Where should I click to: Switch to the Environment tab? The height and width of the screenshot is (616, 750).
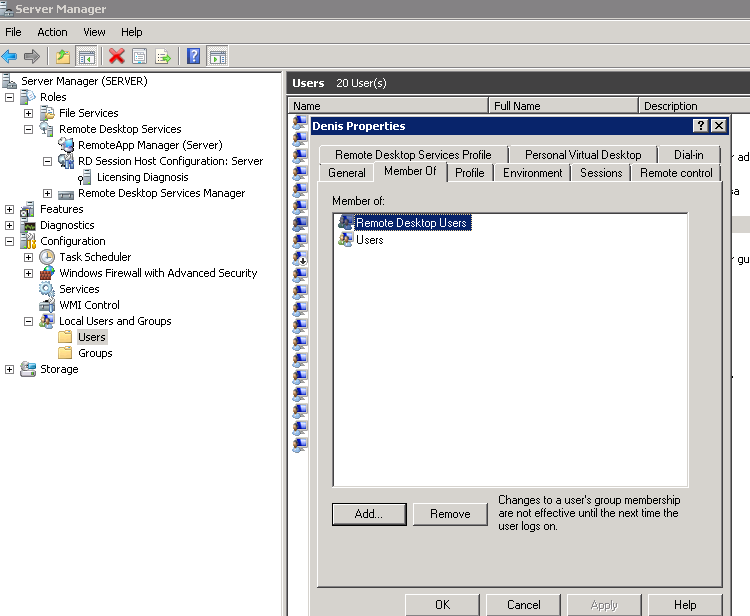coord(532,173)
